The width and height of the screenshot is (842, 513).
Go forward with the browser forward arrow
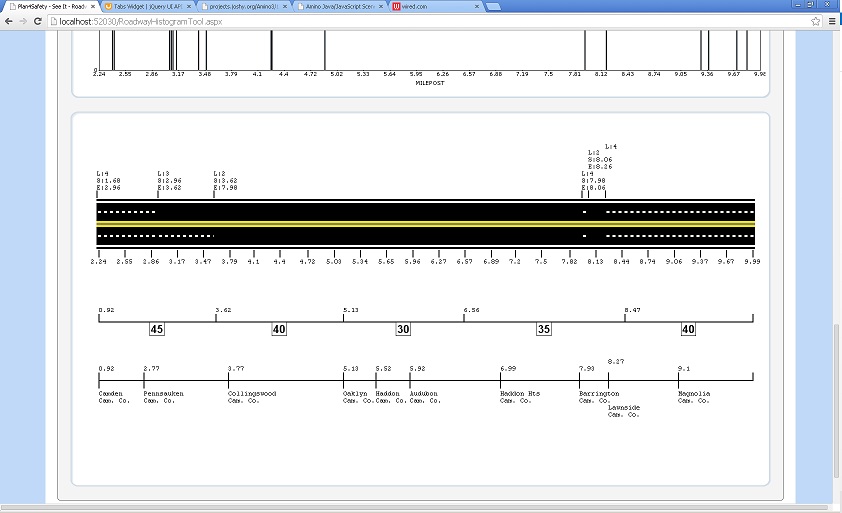tap(23, 21)
